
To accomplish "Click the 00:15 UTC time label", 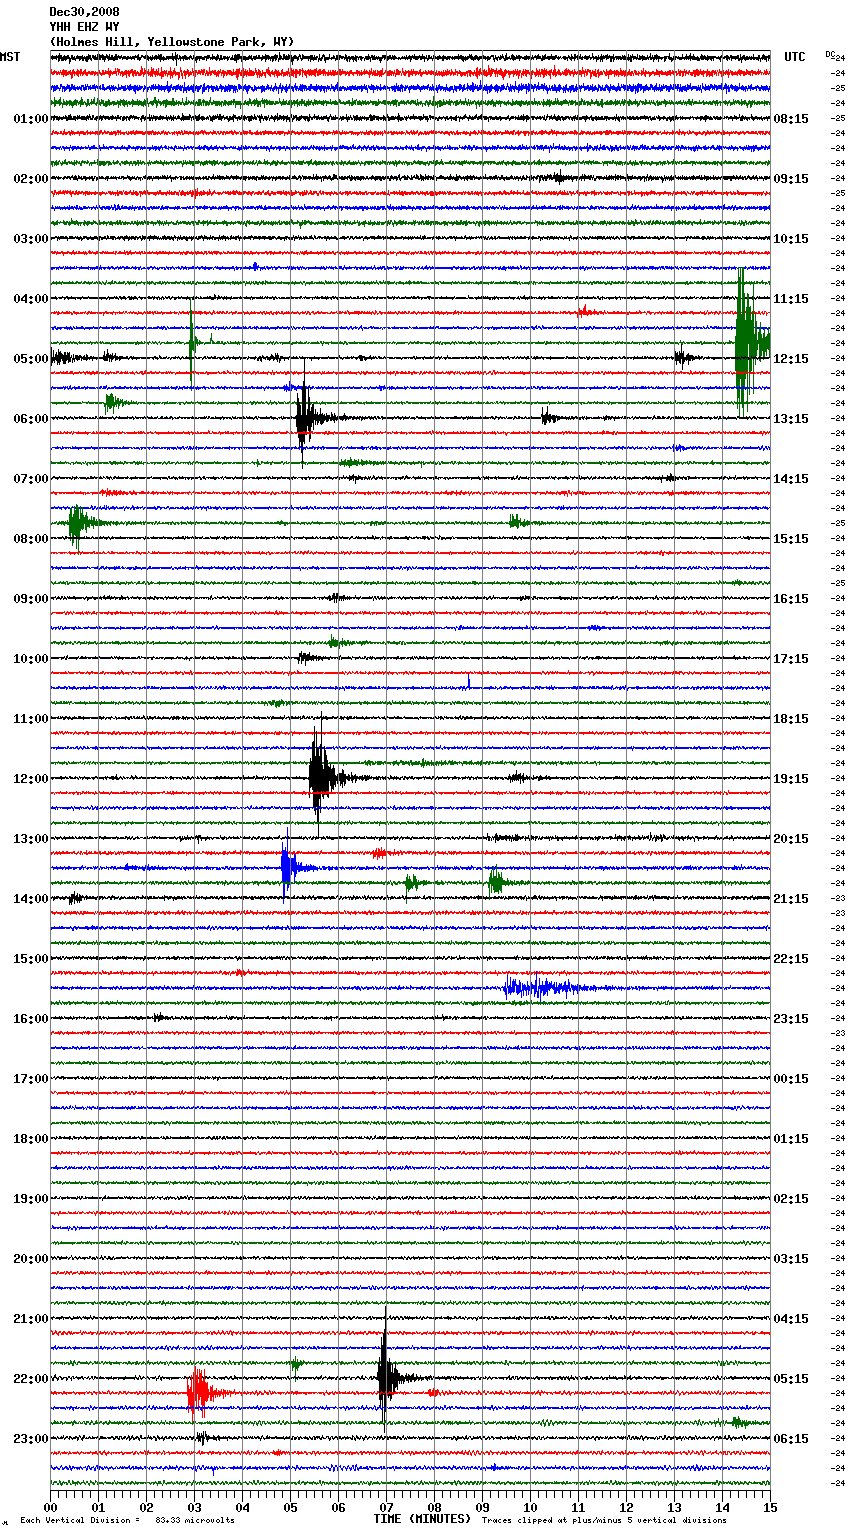I will 791,1079.
